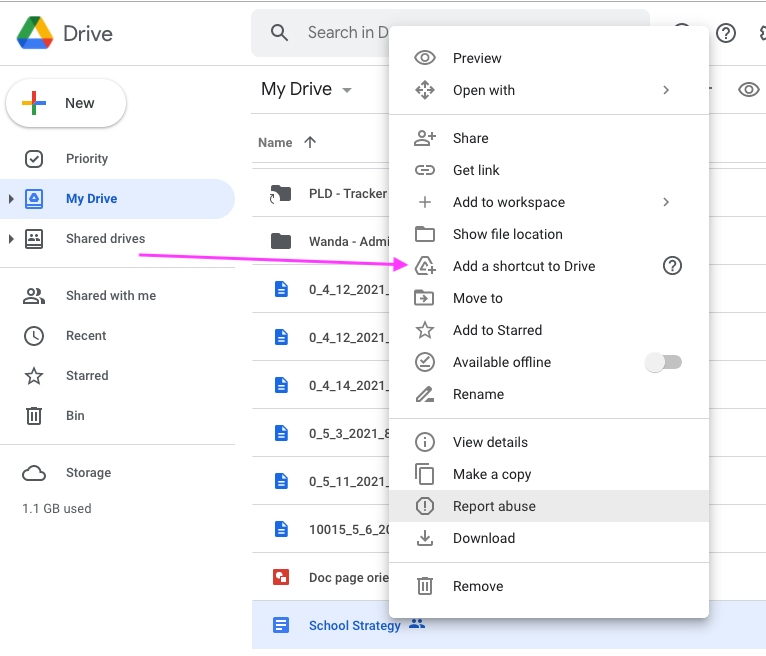
Task: Click the Open with arrows icon
Action: (x=425, y=90)
